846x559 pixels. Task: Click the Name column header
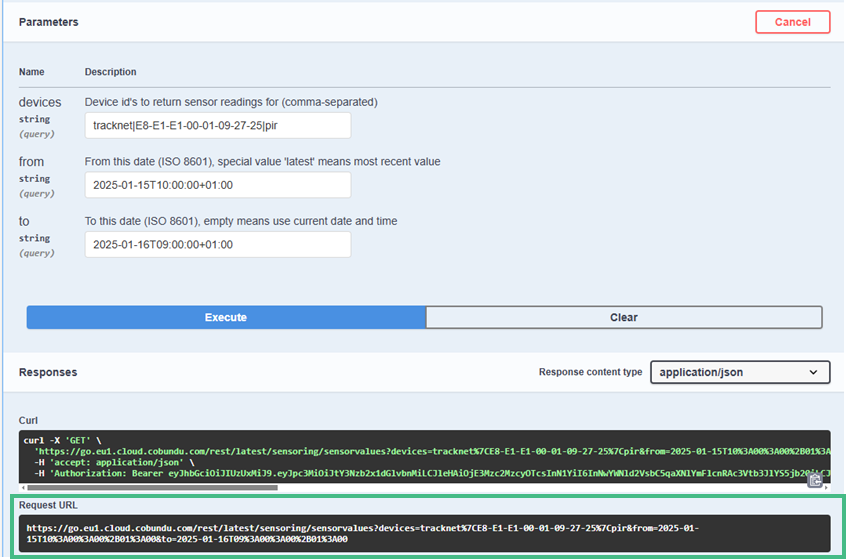tap(32, 72)
